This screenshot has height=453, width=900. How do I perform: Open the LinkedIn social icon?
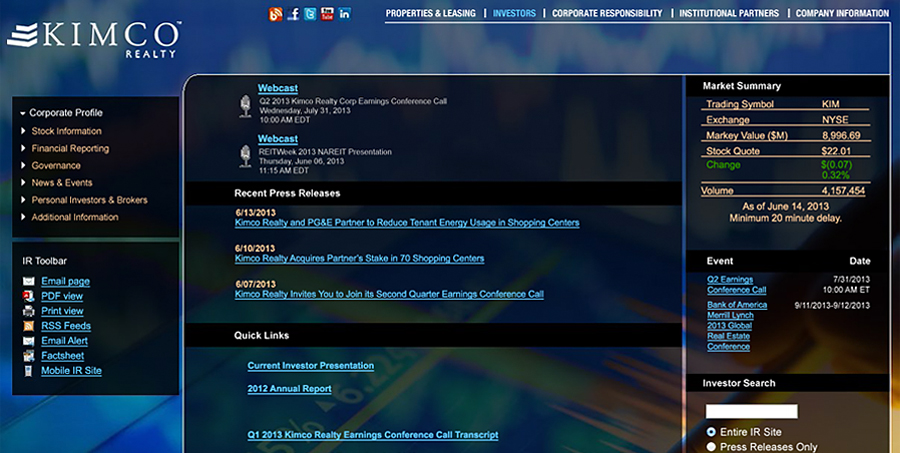(x=344, y=14)
